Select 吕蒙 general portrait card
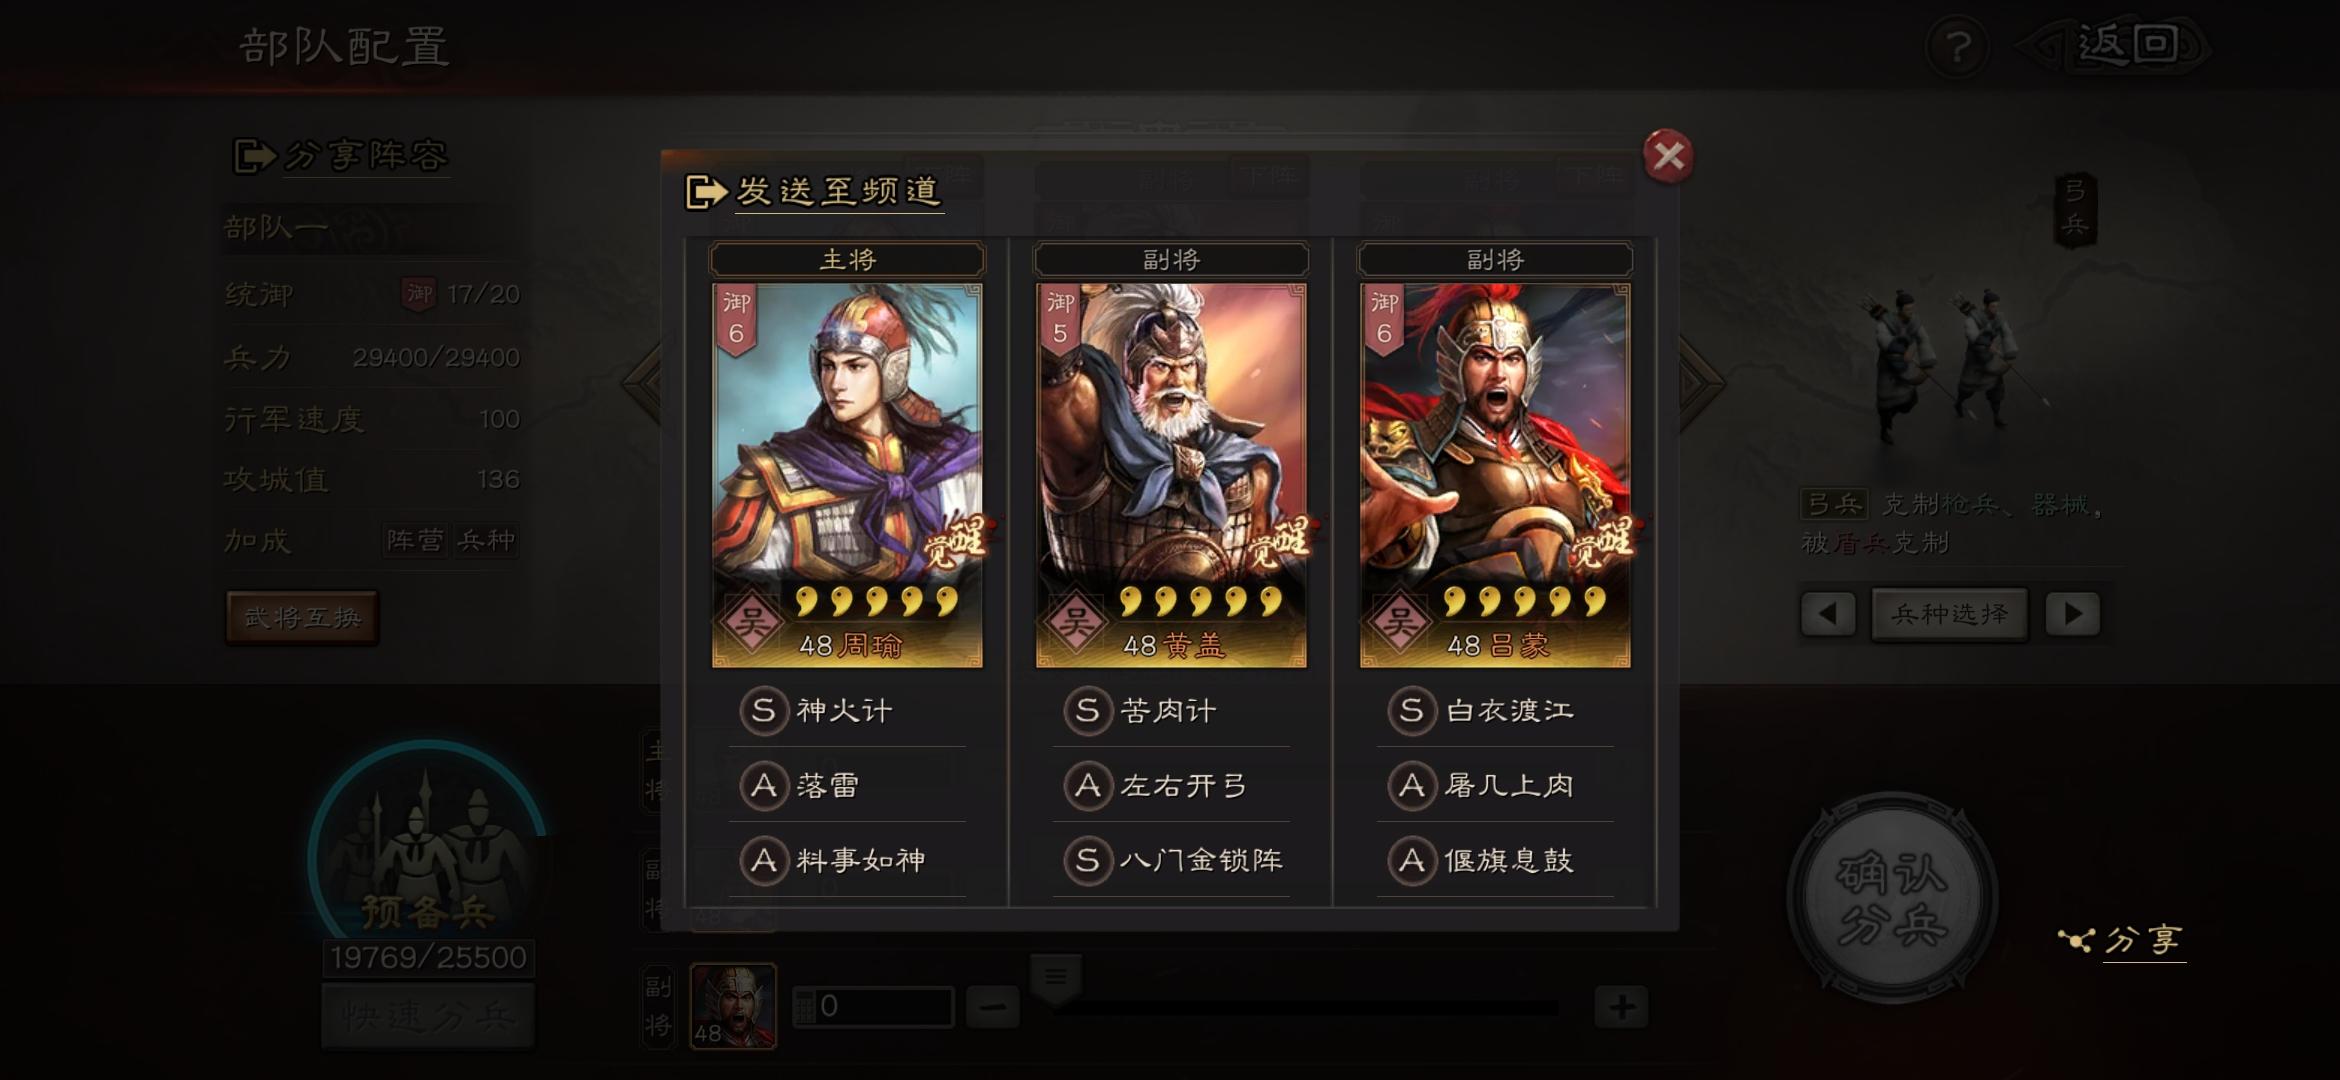The height and width of the screenshot is (1080, 2340). 1495,475
